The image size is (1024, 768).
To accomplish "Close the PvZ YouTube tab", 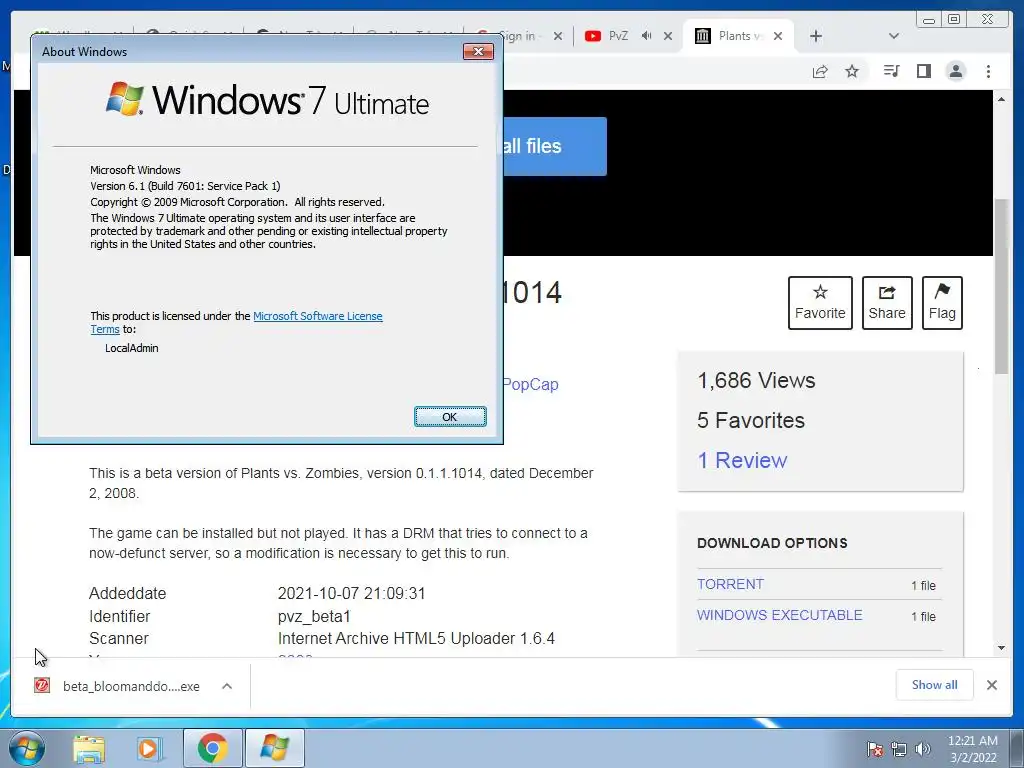I will 668,37.
